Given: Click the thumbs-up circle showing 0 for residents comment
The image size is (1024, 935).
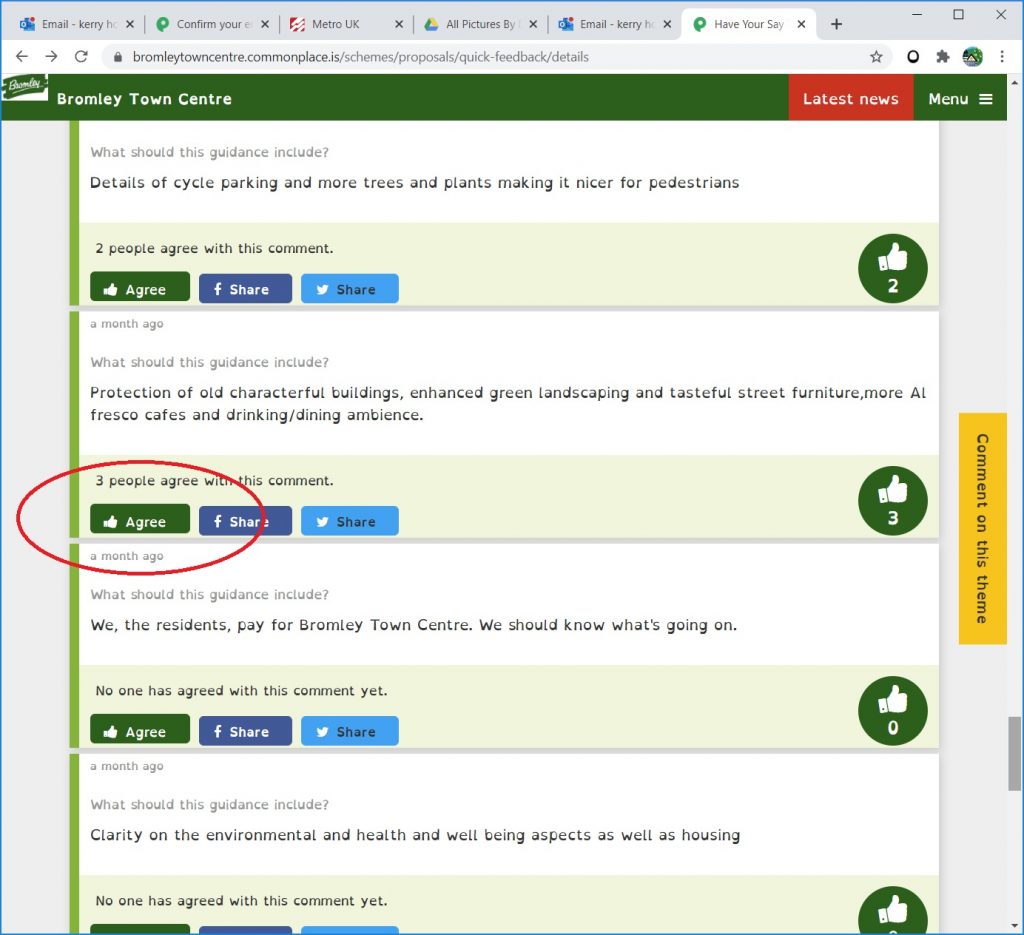Looking at the screenshot, I should coord(893,711).
